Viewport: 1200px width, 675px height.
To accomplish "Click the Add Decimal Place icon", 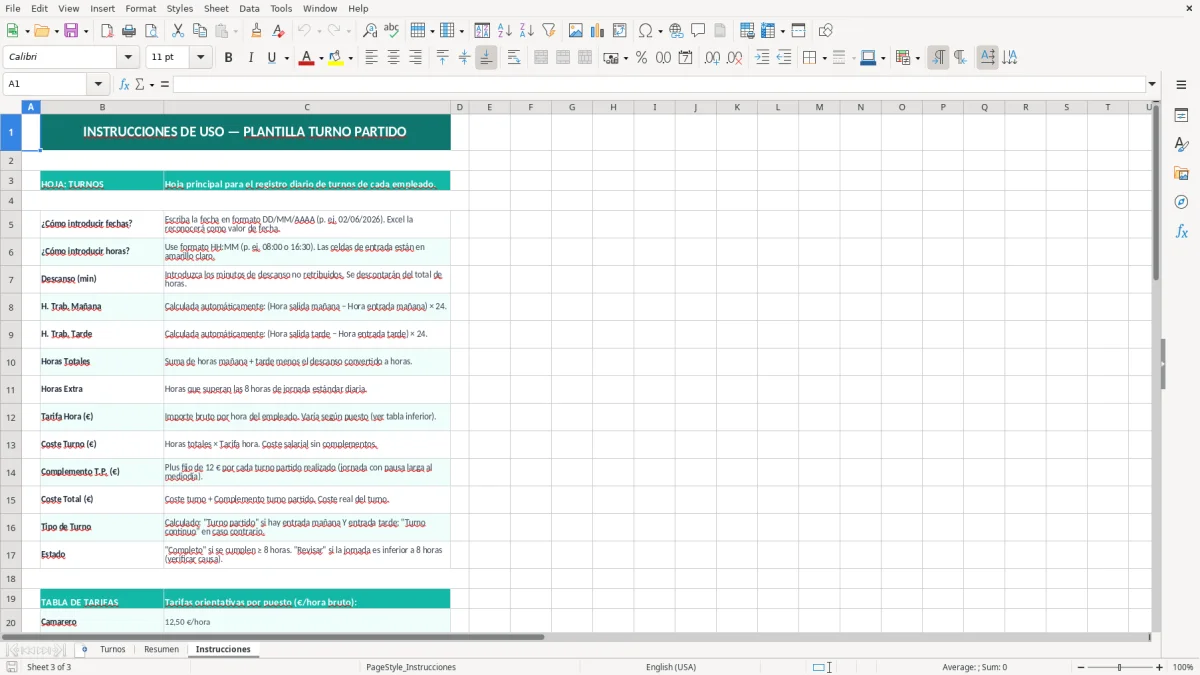I will [712, 58].
